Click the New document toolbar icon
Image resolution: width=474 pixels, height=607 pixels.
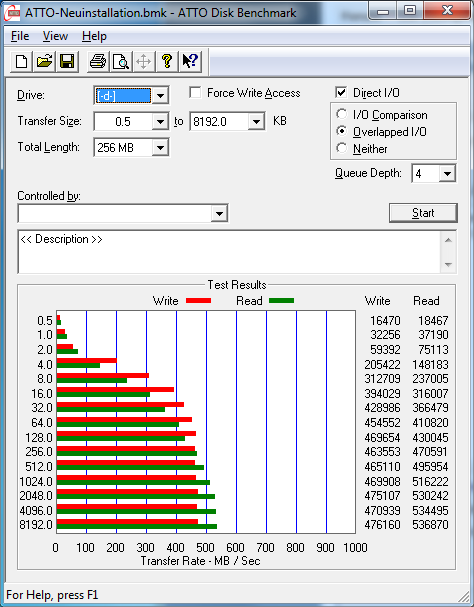click(21, 62)
